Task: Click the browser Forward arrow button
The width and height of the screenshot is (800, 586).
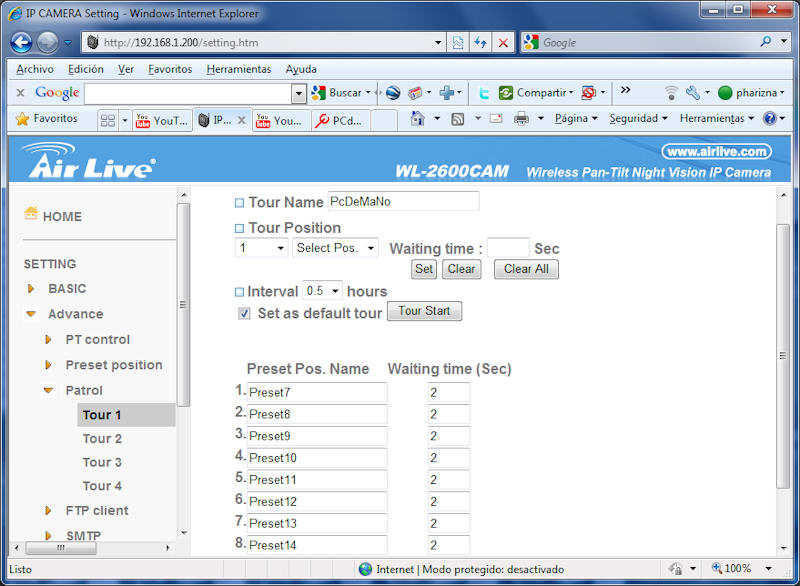Action: (47, 42)
